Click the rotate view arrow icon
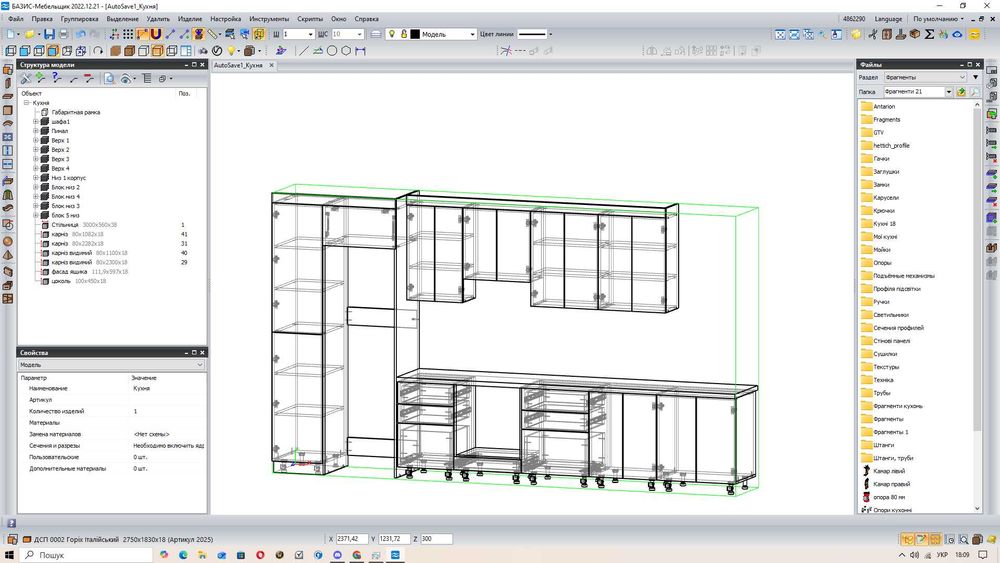 pyautogui.click(x=98, y=50)
